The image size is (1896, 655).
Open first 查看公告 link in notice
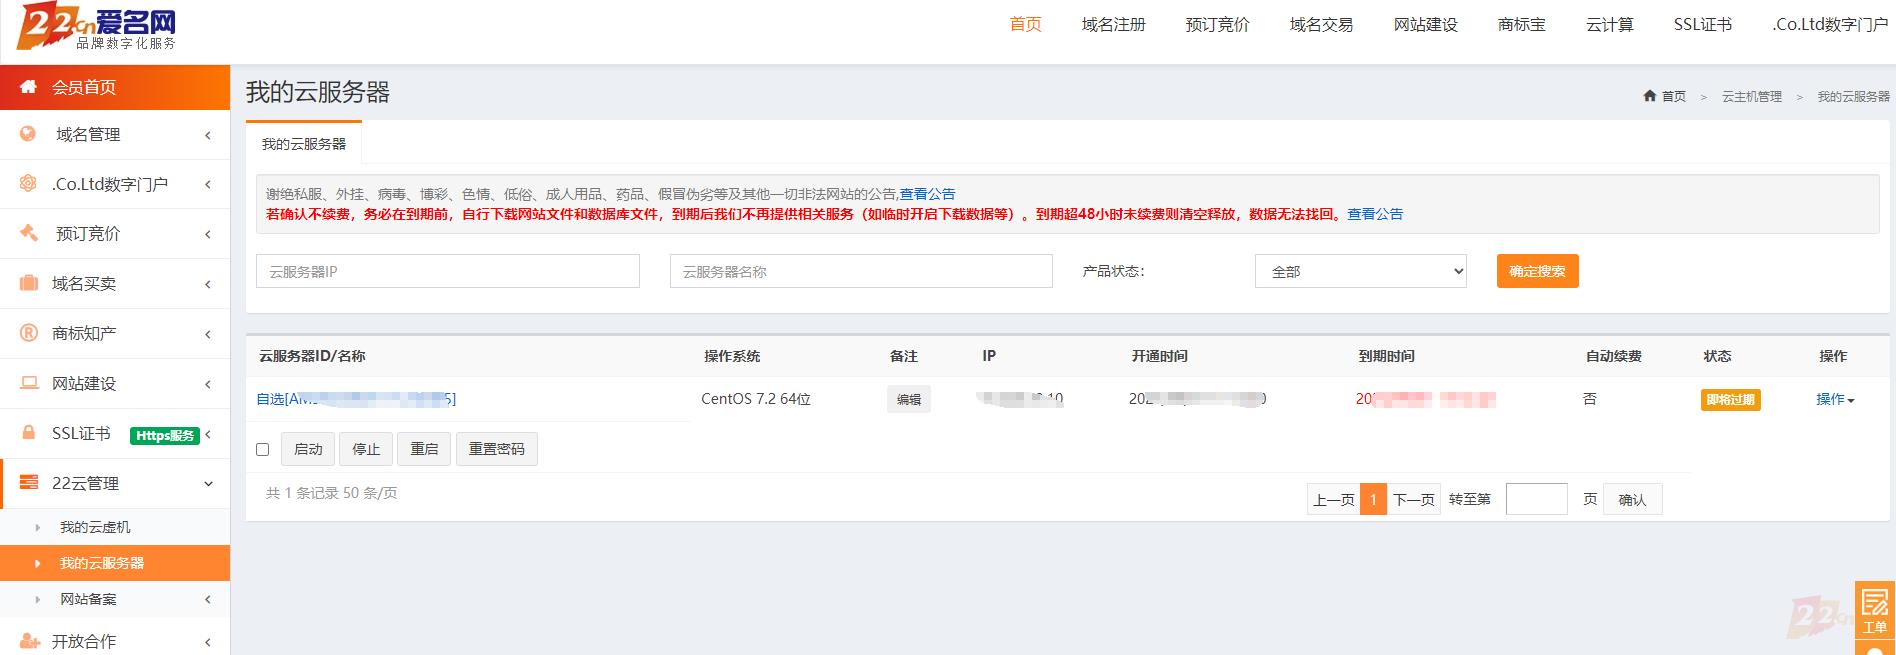click(x=927, y=194)
